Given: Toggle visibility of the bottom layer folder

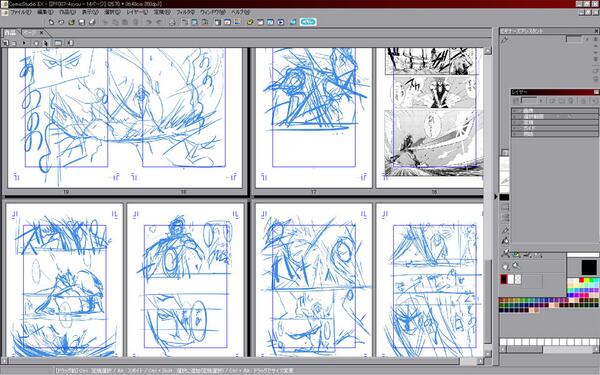Looking at the screenshot, I should tap(515, 134).
